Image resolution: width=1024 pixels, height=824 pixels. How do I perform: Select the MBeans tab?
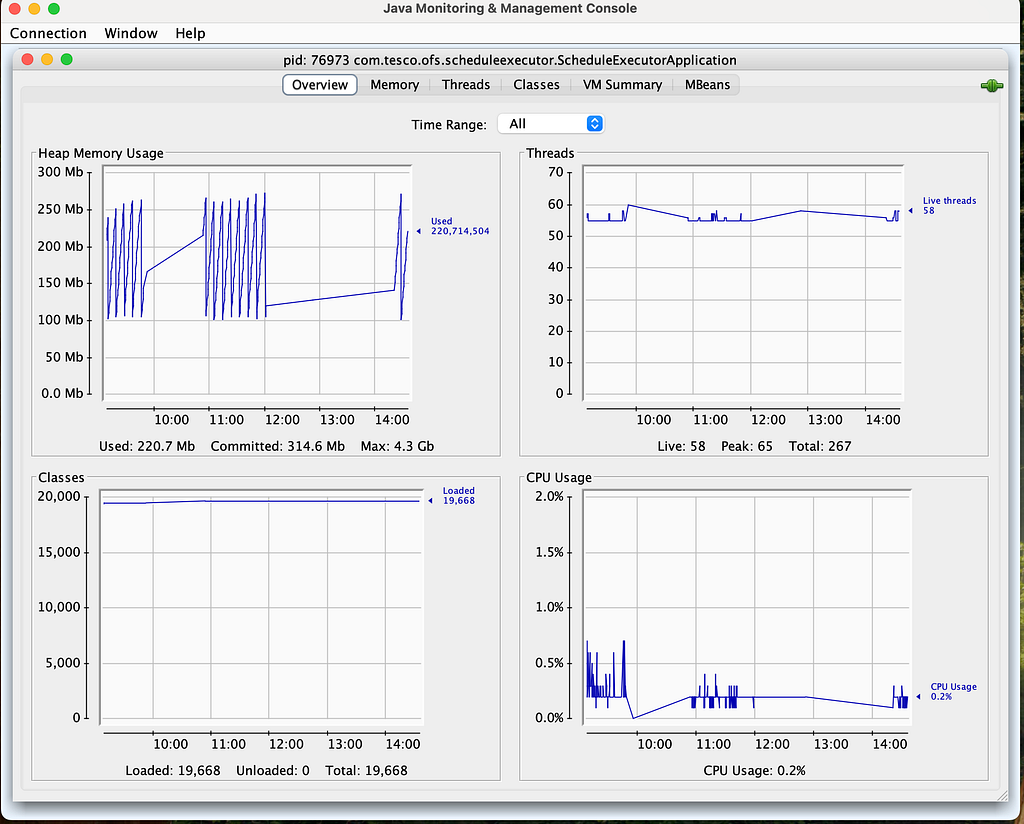click(x=707, y=85)
